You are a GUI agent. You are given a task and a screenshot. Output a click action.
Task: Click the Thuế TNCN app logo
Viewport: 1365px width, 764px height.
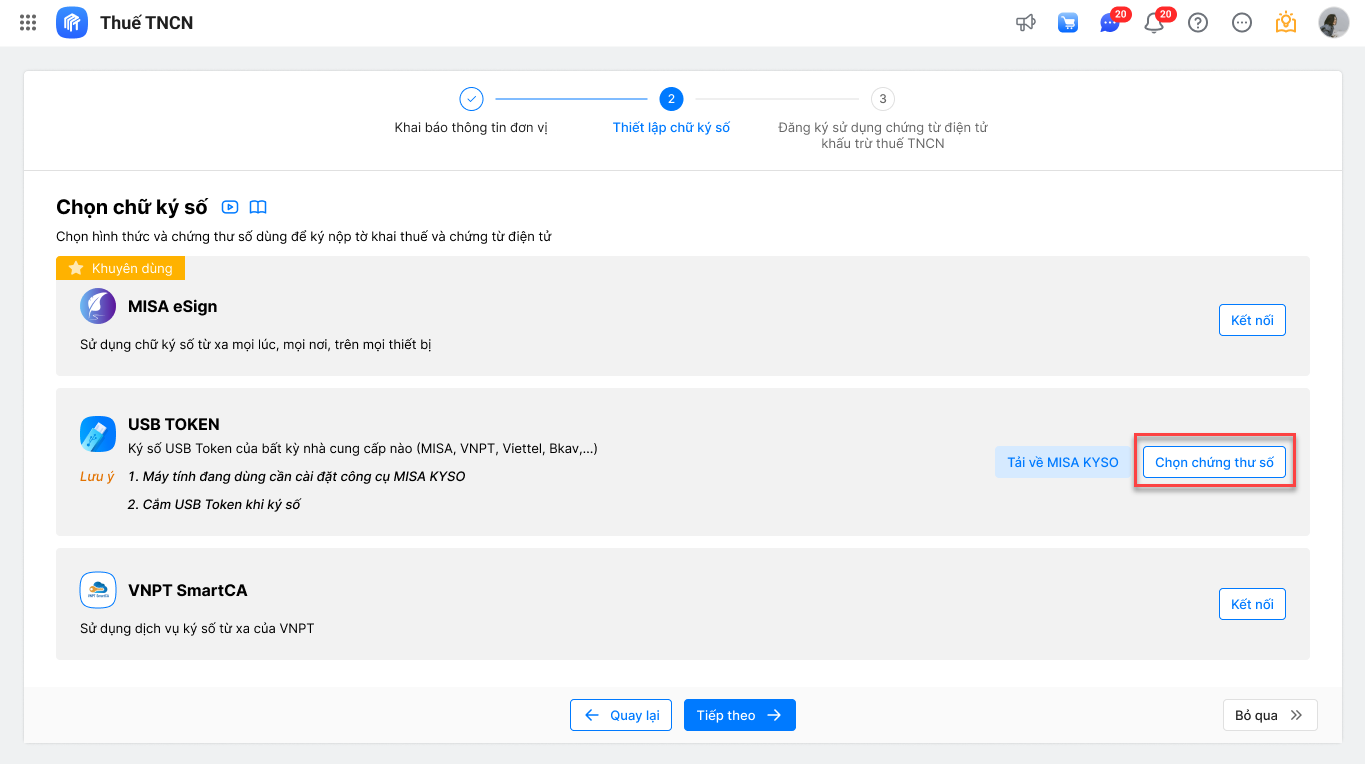pyautogui.click(x=72, y=22)
